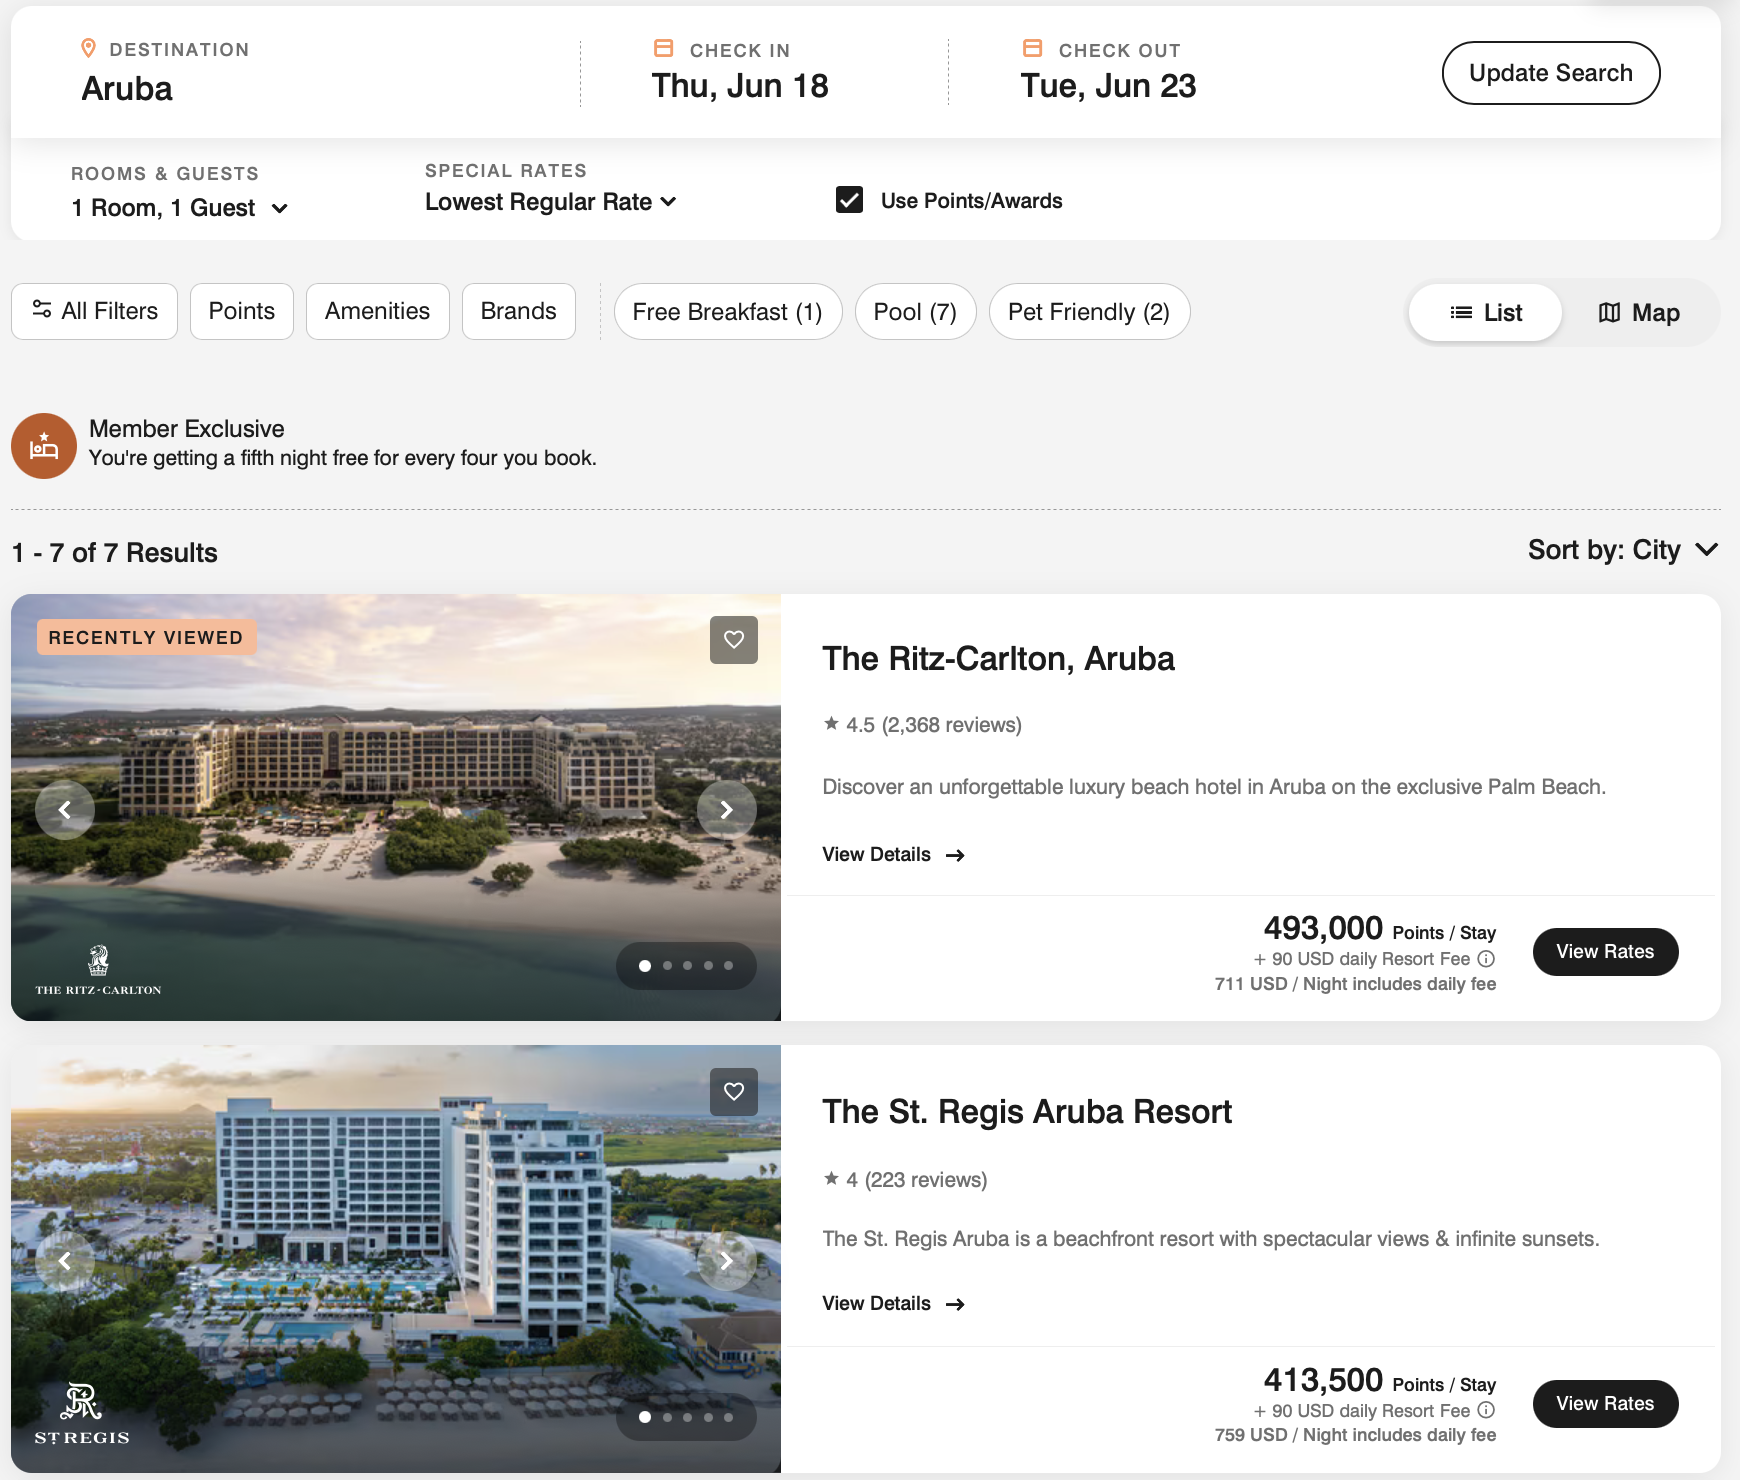1740x1480 pixels.
Task: Edit the Aruba destination field
Action: (127, 89)
